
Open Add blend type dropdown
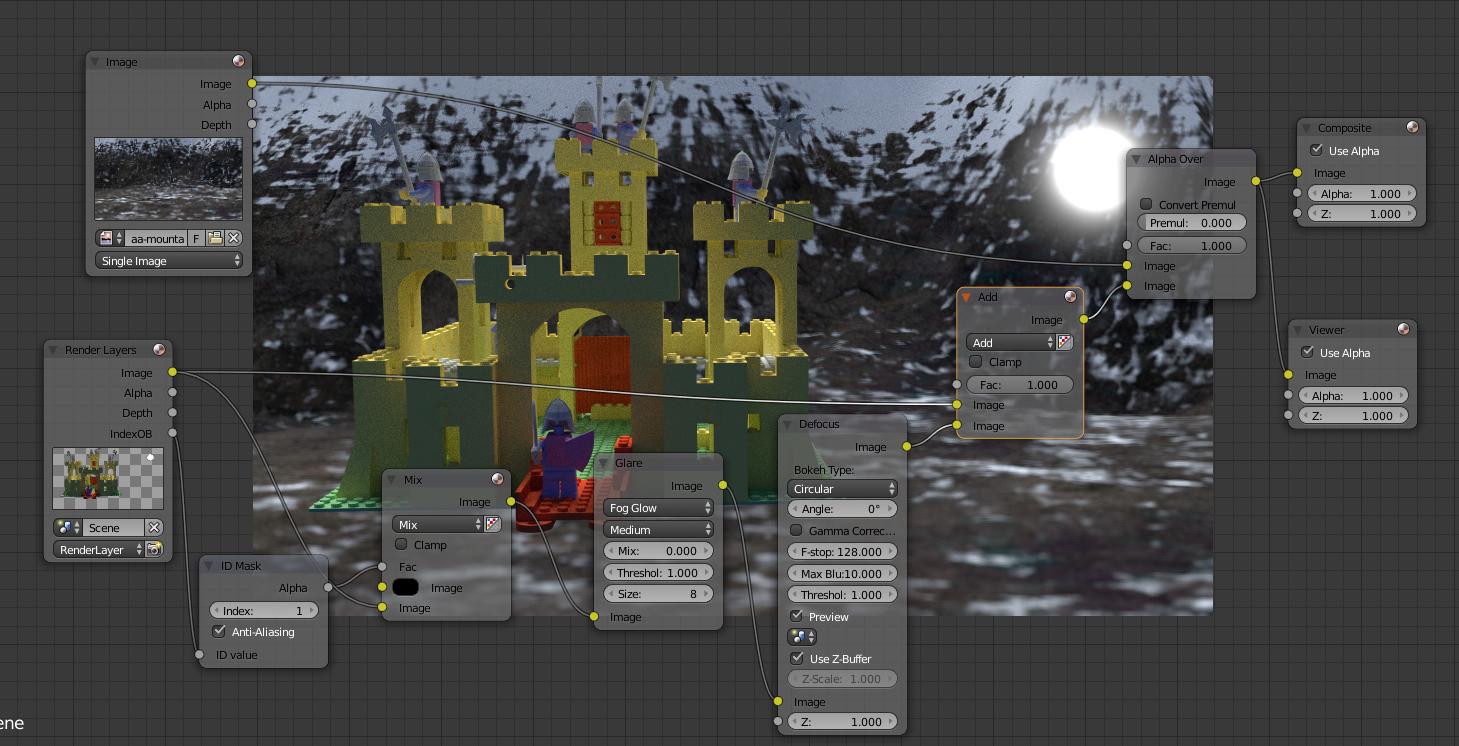(1011, 342)
